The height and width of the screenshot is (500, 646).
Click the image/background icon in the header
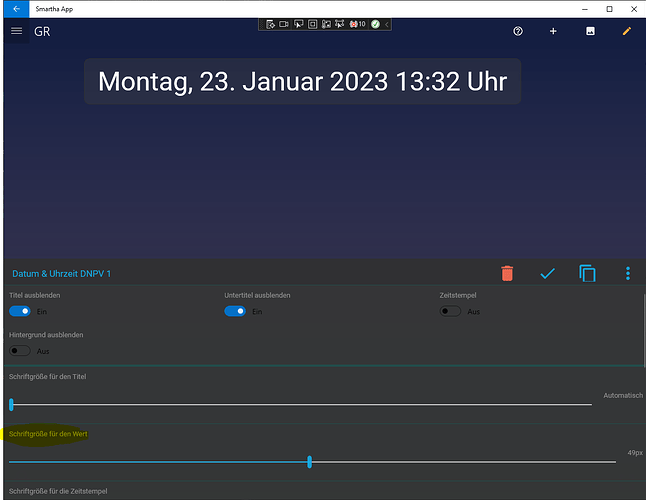click(590, 31)
